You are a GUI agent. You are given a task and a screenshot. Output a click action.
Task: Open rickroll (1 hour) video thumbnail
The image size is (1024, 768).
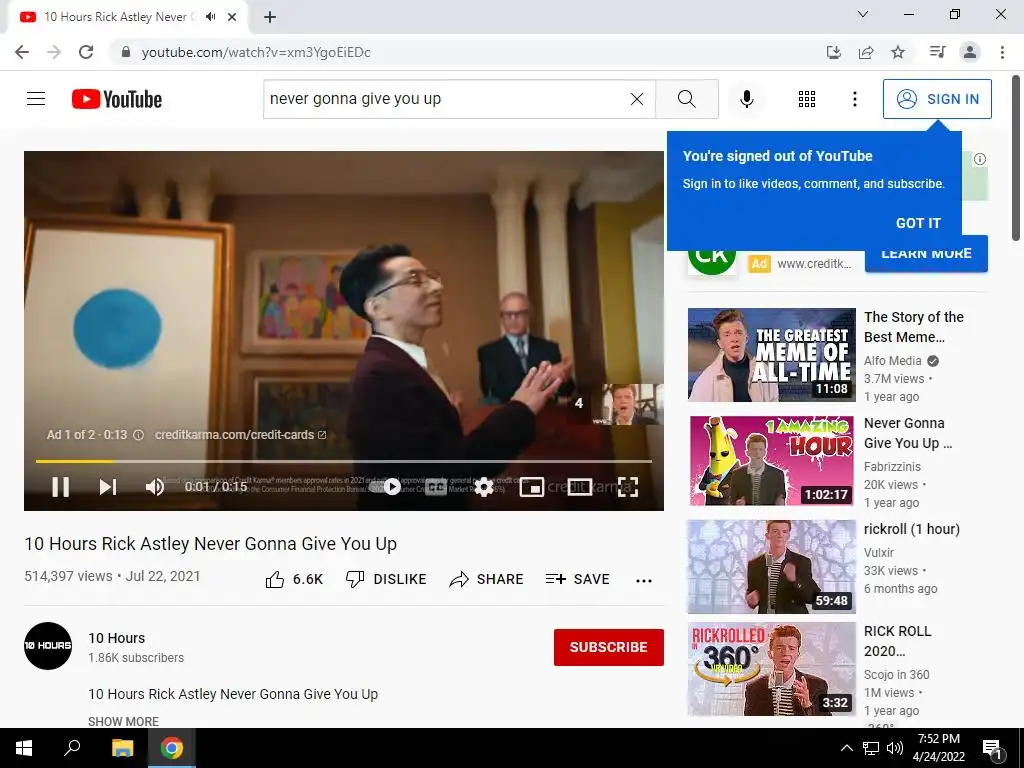[x=771, y=567]
